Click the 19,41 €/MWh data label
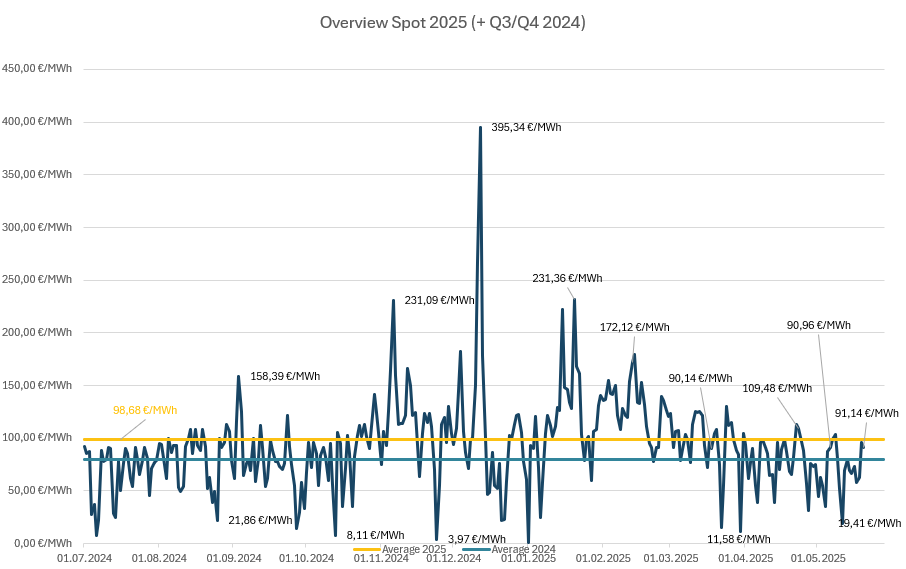906x569 pixels. click(x=869, y=523)
